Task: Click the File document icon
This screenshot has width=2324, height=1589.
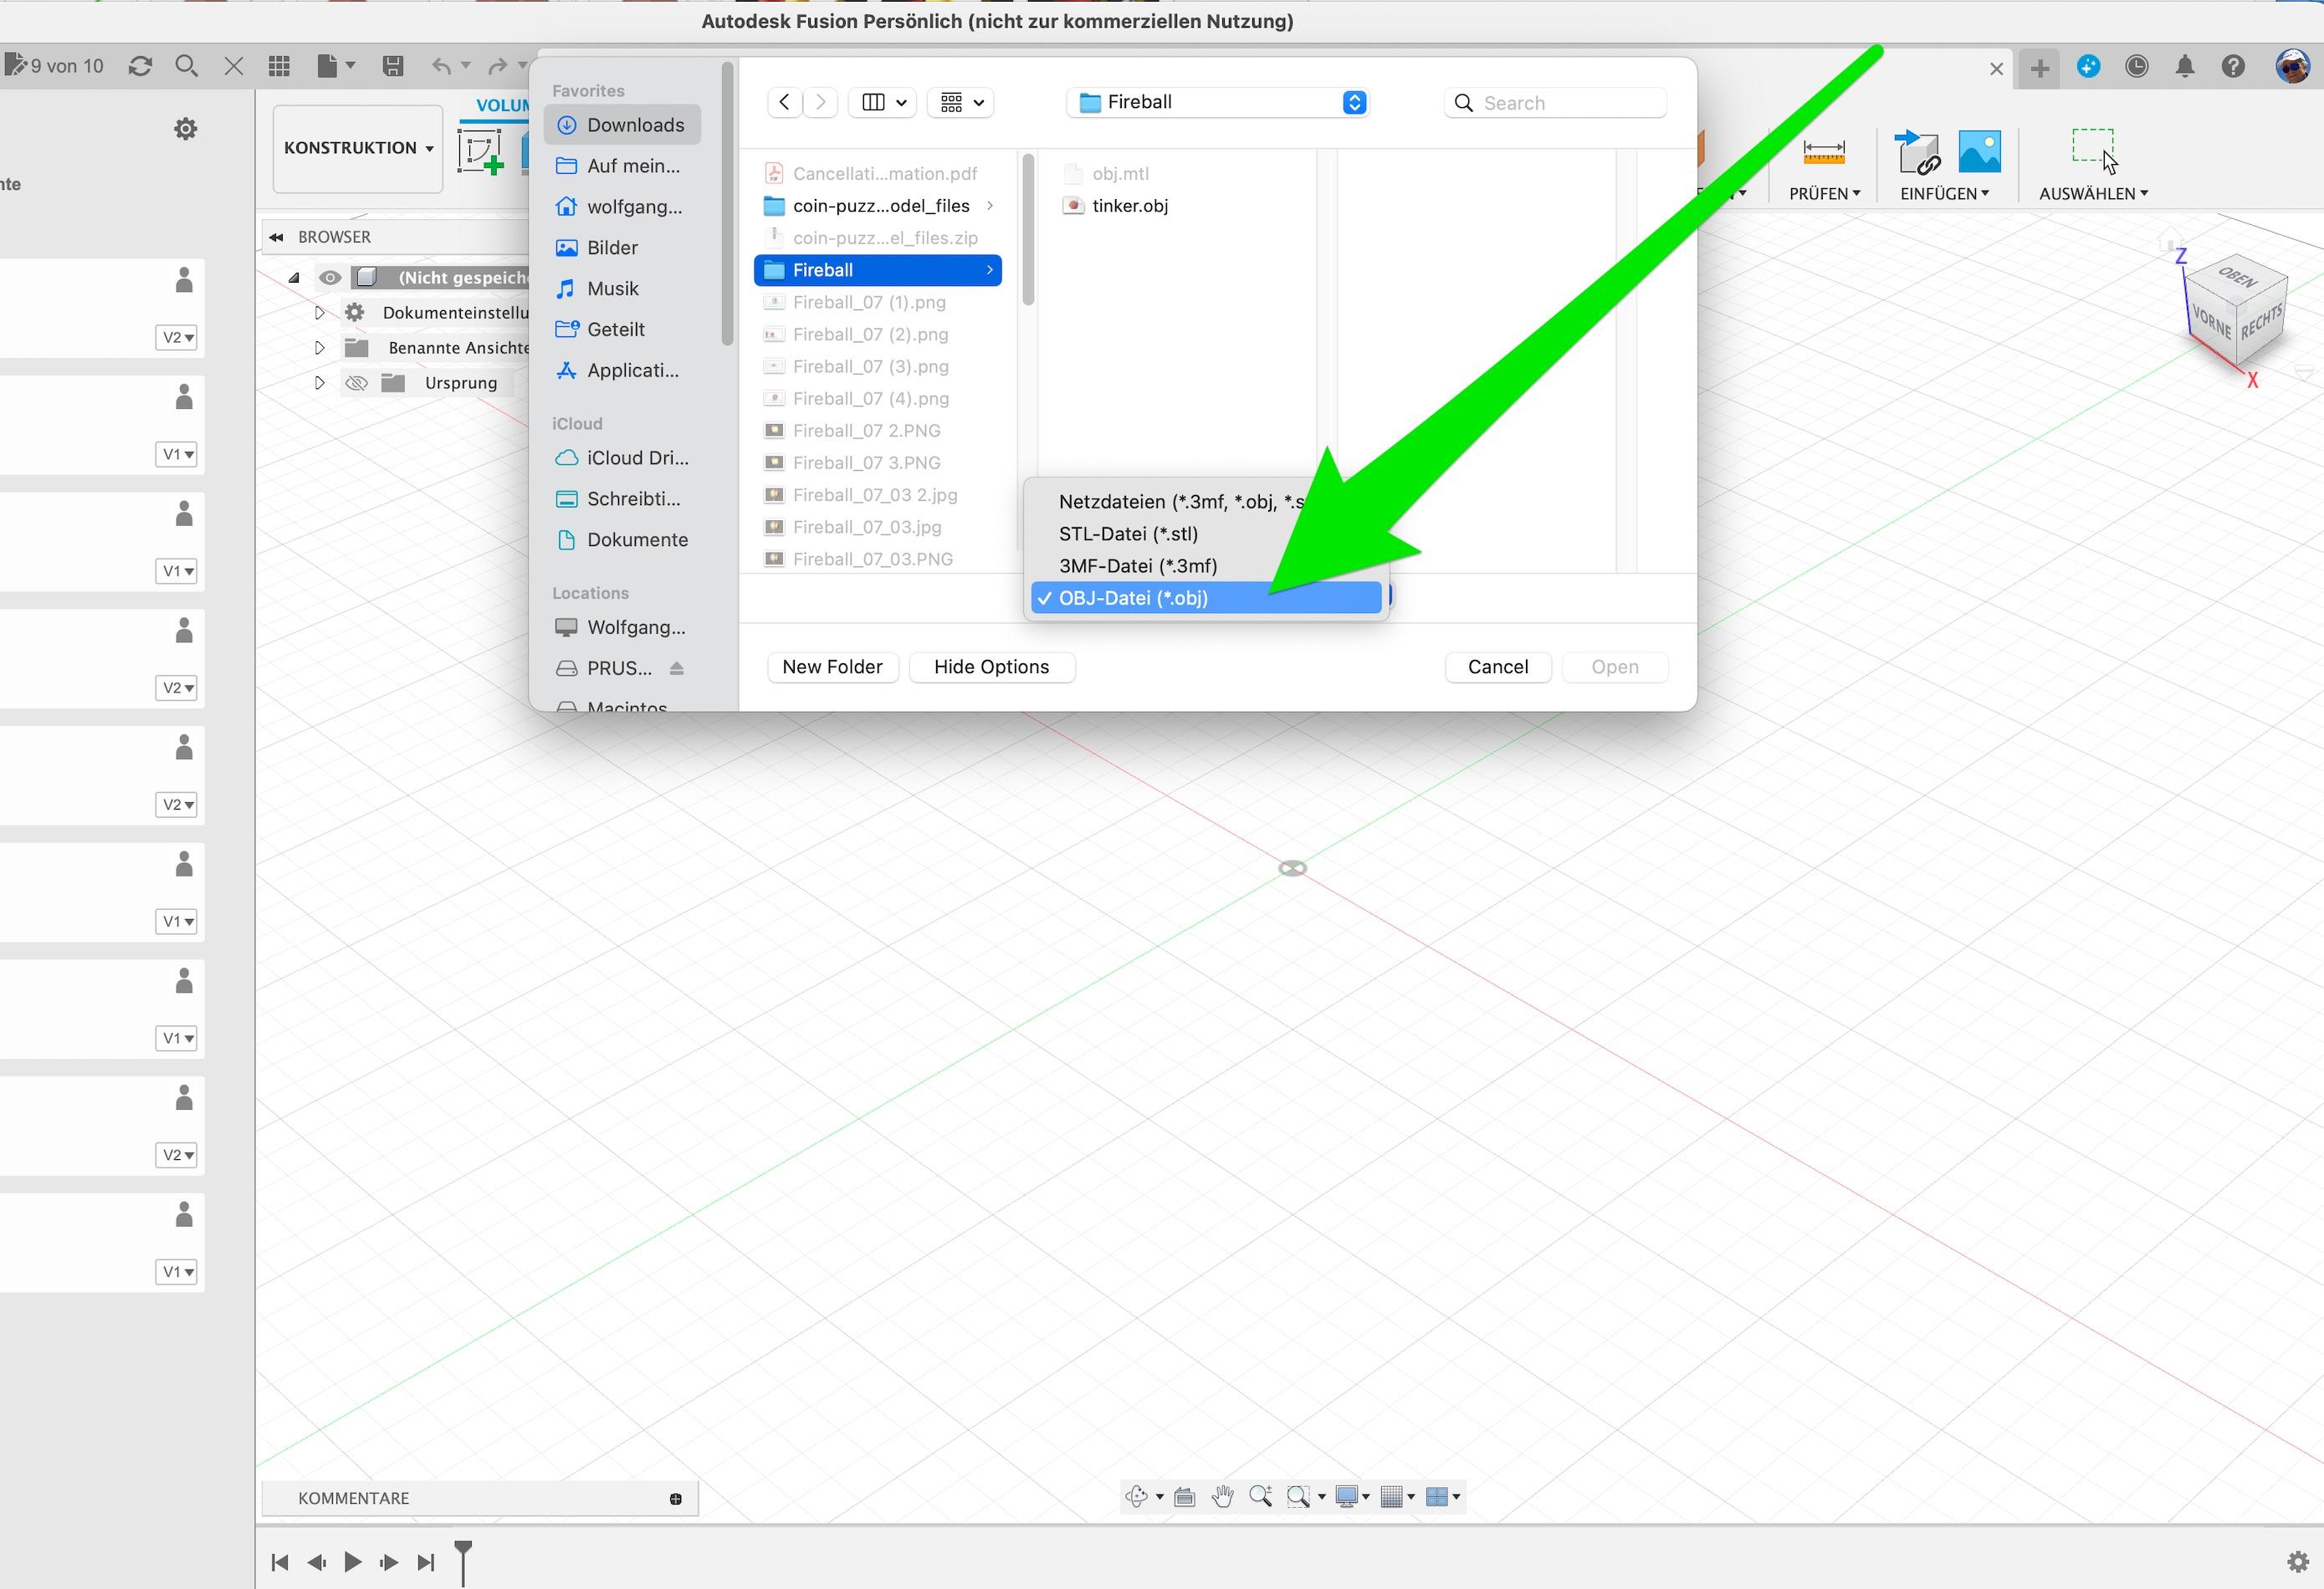Action: tap(327, 66)
